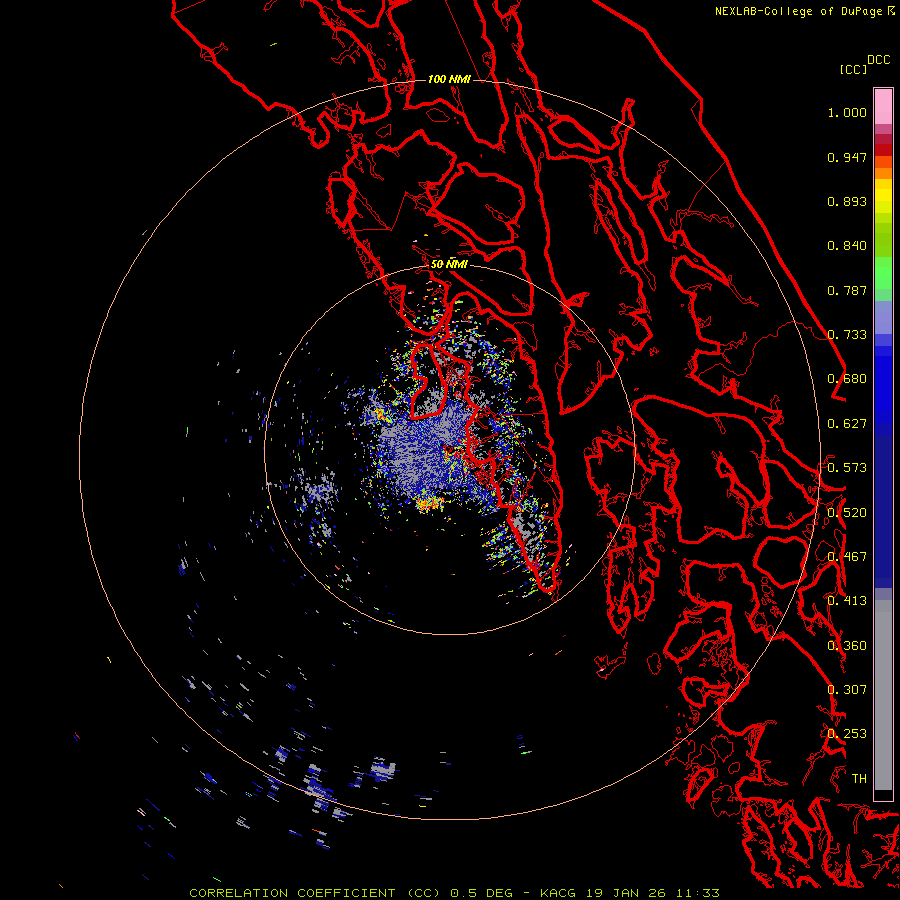The image size is (900, 900).
Task: Click the 0.307 scale value
Action: coord(847,690)
